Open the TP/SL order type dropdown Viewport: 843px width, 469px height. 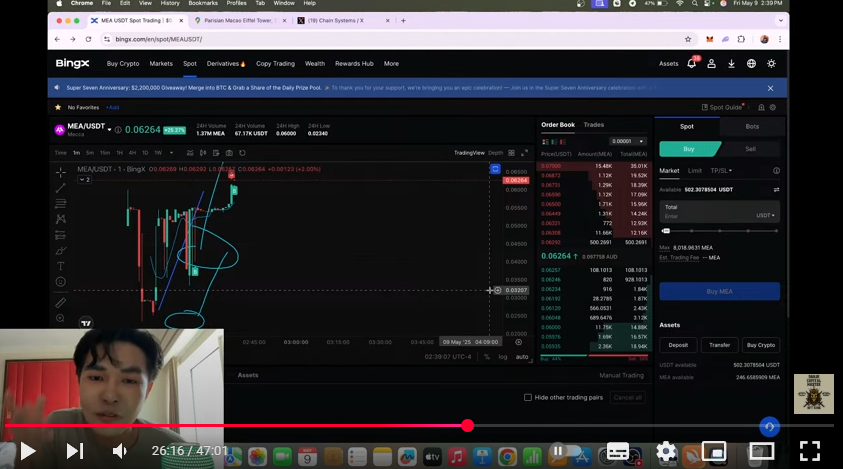[x=721, y=170]
